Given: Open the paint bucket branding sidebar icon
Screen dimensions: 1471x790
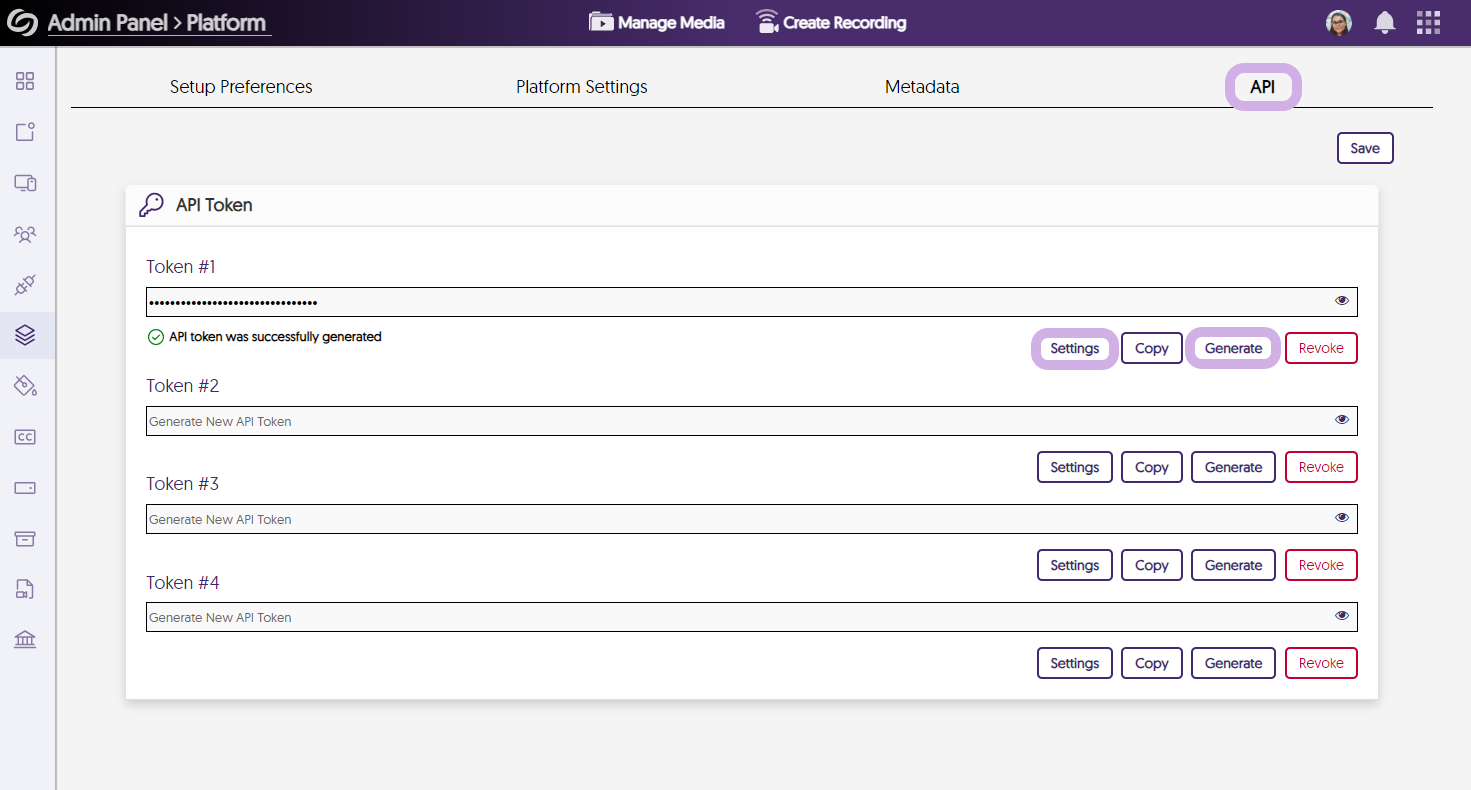Looking at the screenshot, I should [x=25, y=386].
